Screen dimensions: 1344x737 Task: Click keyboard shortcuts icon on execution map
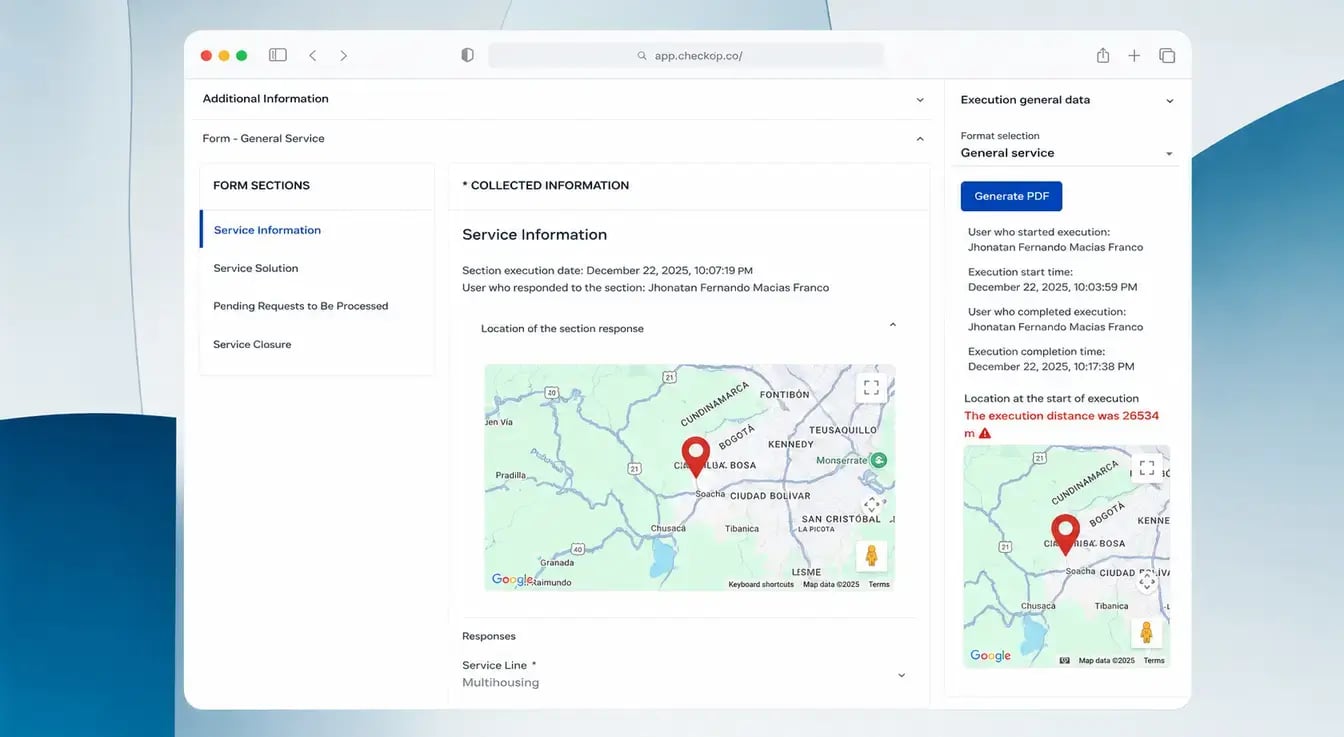[x=1065, y=661]
